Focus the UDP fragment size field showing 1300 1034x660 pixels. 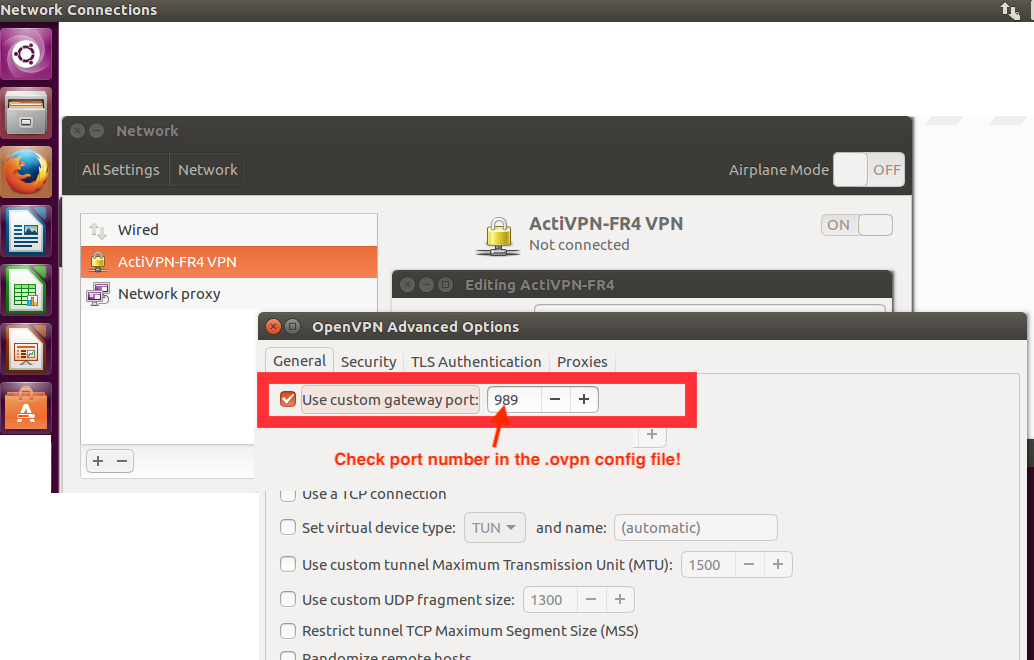click(x=550, y=599)
